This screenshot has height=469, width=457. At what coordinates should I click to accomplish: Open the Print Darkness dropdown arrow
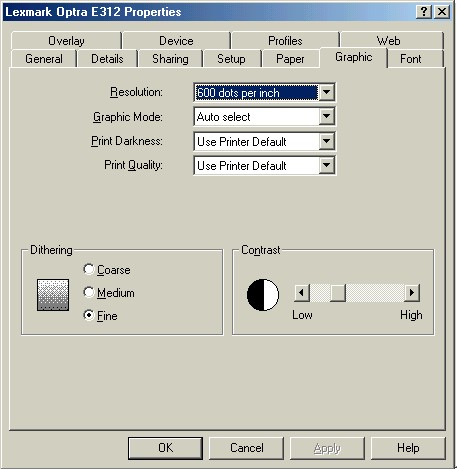[x=327, y=141]
